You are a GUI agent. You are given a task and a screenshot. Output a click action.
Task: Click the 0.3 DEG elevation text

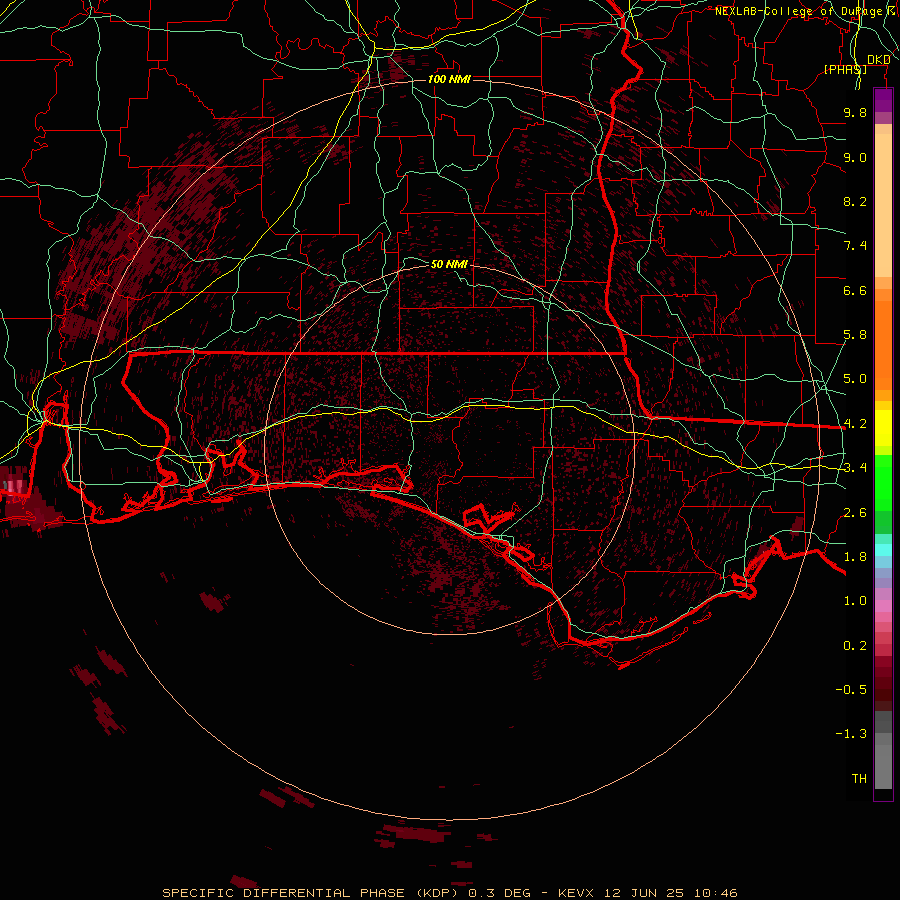[499, 893]
